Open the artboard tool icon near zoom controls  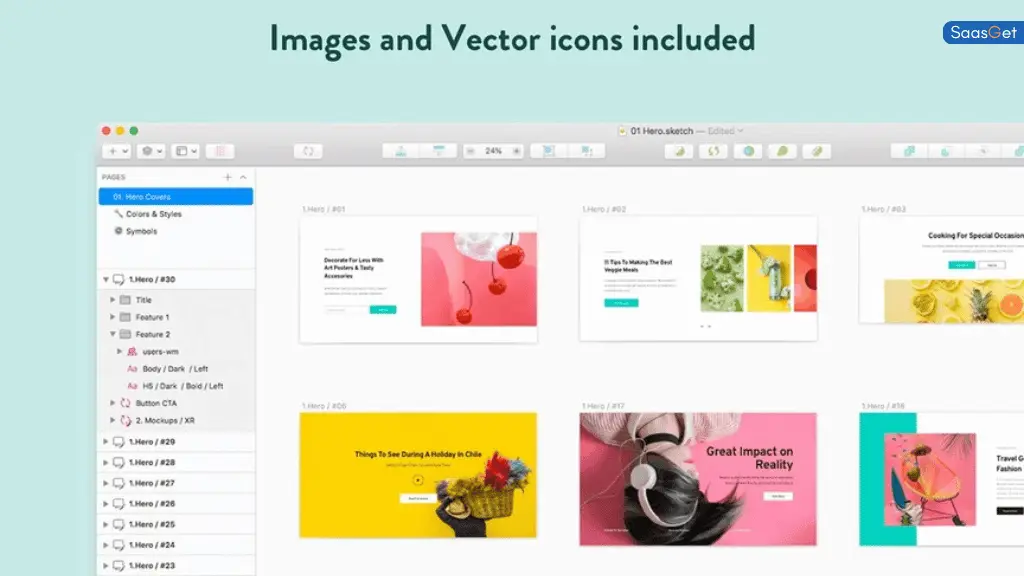438,150
